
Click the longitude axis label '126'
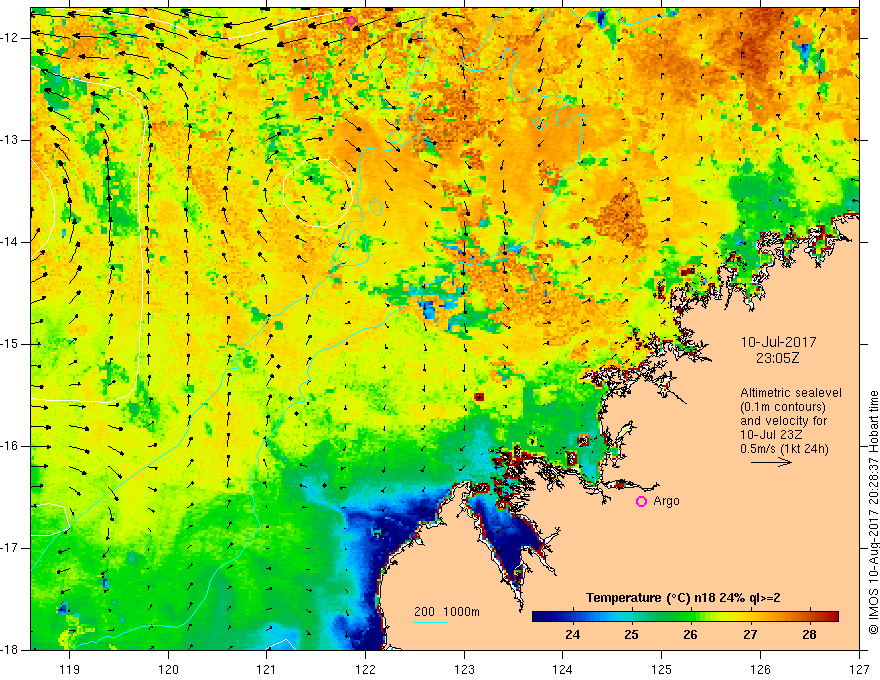click(x=760, y=669)
